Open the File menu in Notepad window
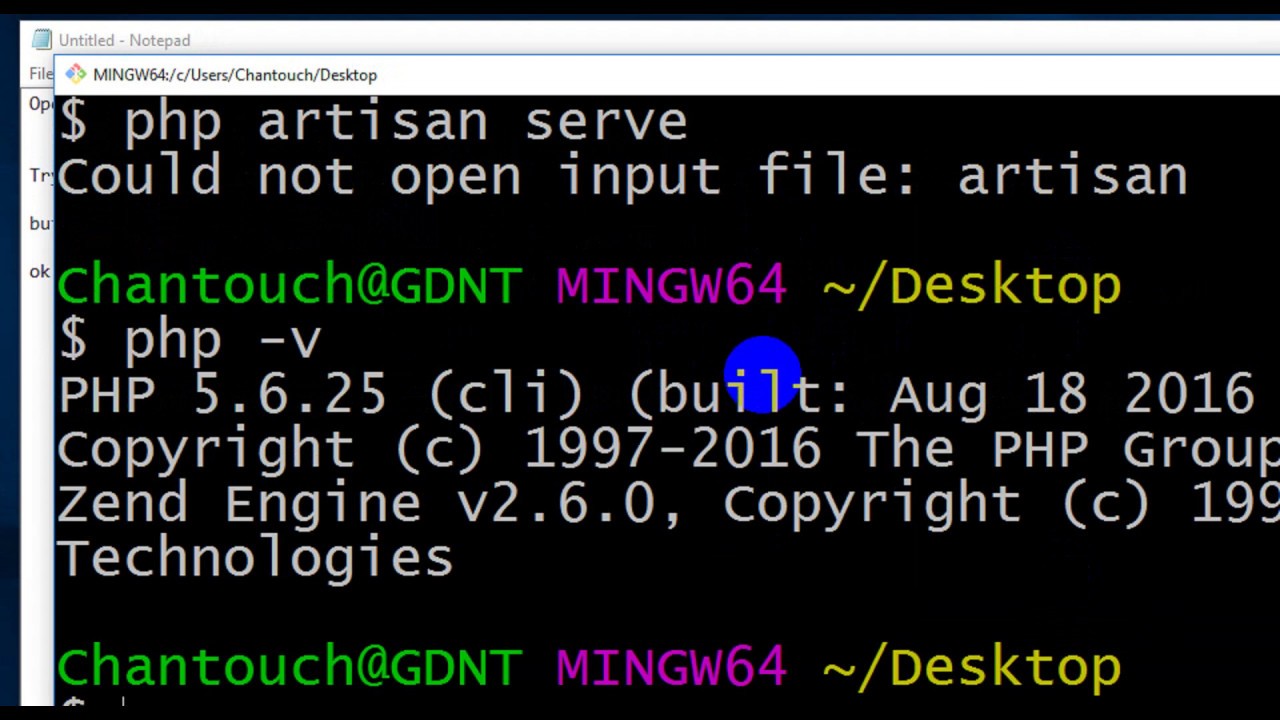 click(41, 73)
